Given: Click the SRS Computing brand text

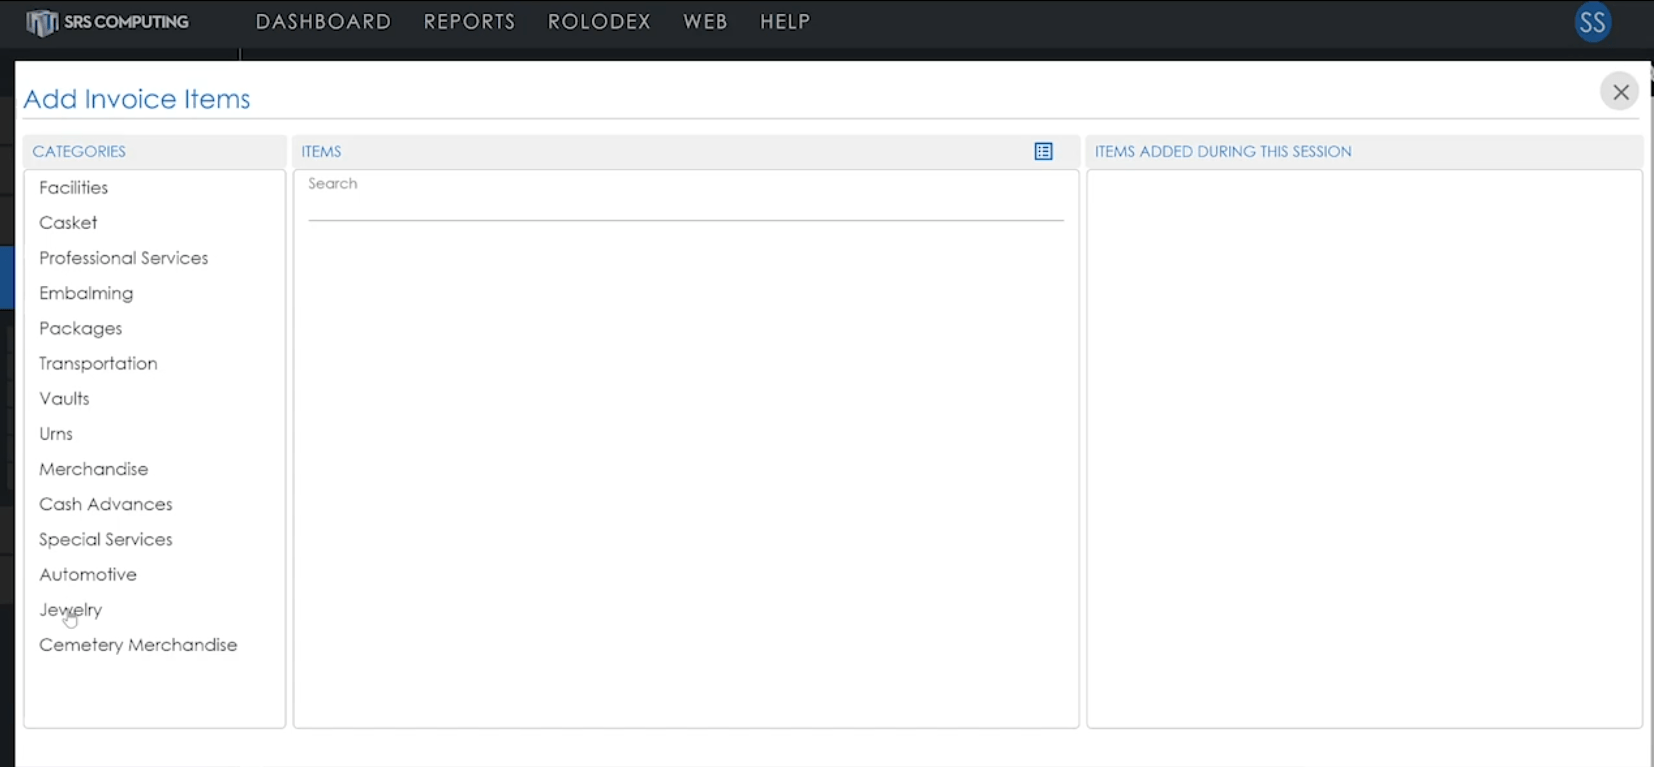Looking at the screenshot, I should (126, 22).
